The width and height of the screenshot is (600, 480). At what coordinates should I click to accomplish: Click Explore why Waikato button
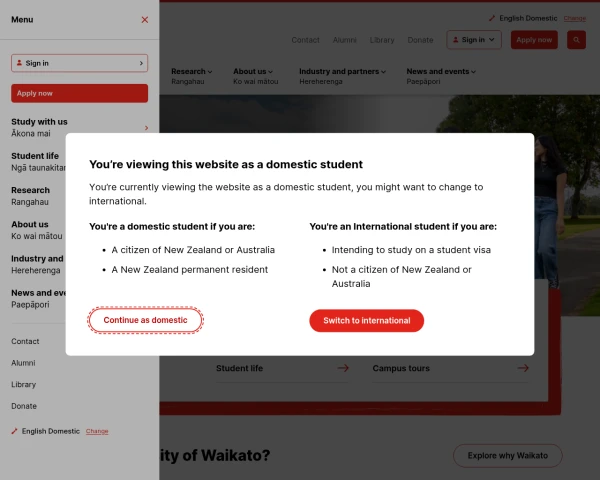(x=508, y=456)
